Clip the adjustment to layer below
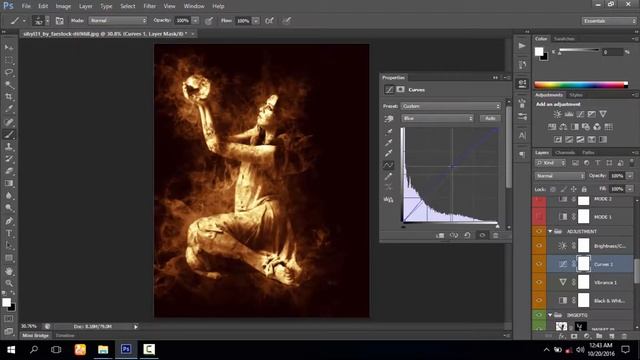 440,236
